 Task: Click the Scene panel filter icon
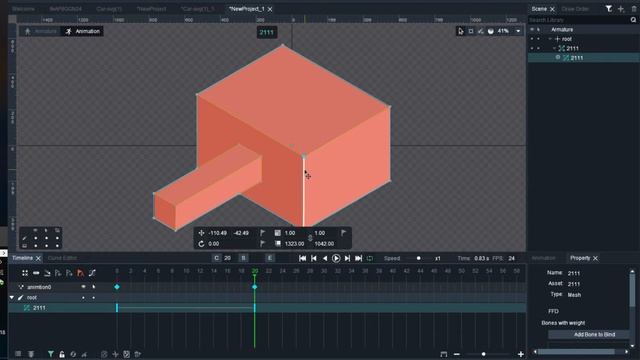609,9
